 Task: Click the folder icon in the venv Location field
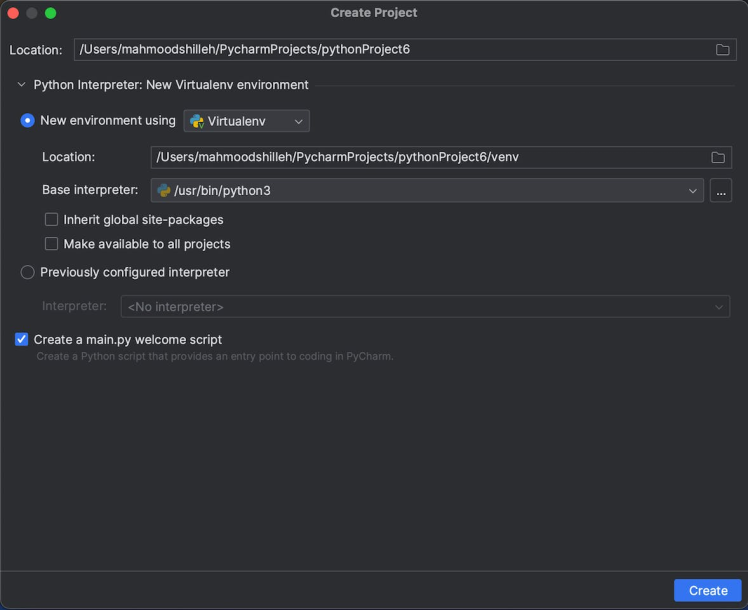[x=717, y=157]
